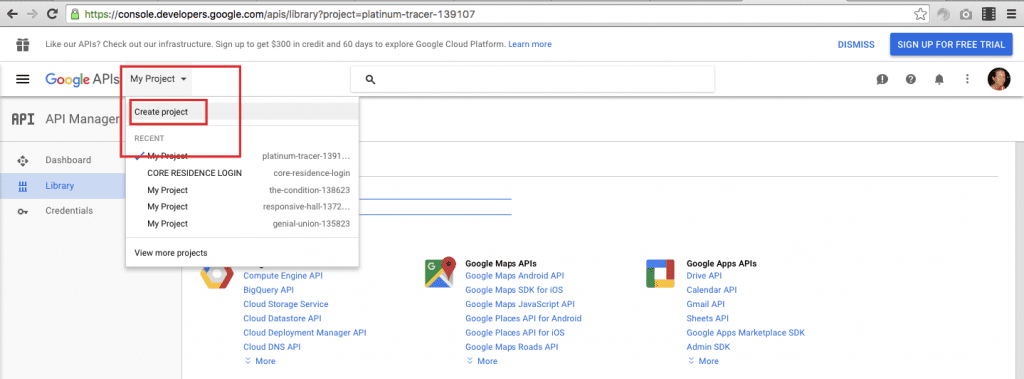1024x379 pixels.
Task: Click the Google Maps APIs icon
Action: click(440, 273)
